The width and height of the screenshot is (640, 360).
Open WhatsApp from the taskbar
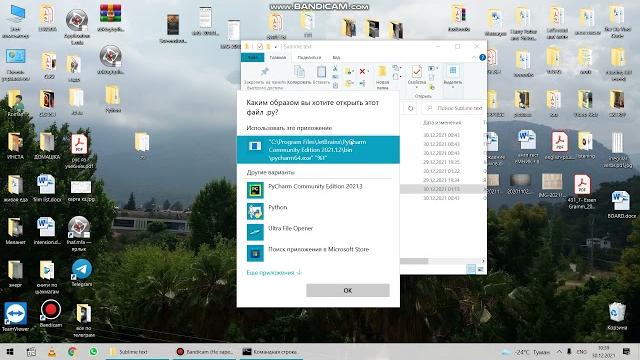coord(93,351)
